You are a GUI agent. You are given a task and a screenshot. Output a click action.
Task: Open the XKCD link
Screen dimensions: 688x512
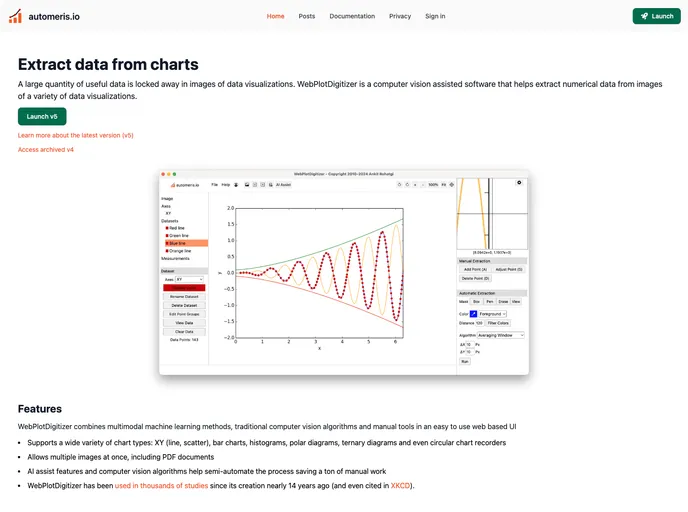tap(401, 485)
